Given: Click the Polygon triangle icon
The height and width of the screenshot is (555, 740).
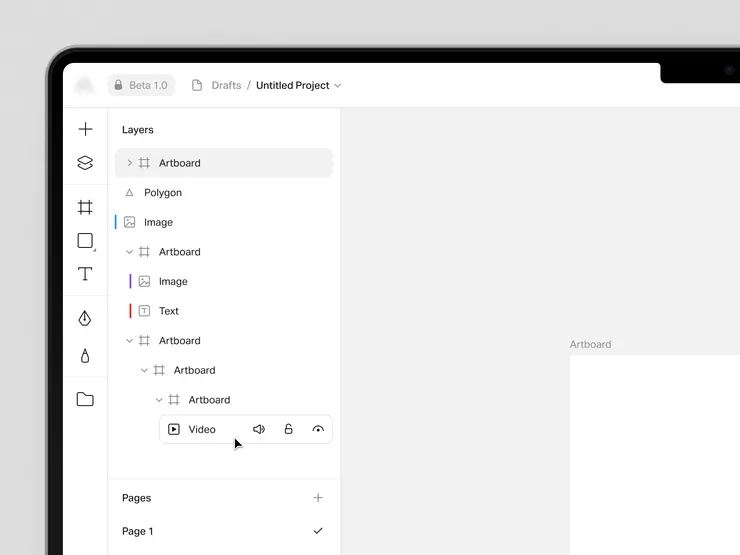Looking at the screenshot, I should pos(129,193).
